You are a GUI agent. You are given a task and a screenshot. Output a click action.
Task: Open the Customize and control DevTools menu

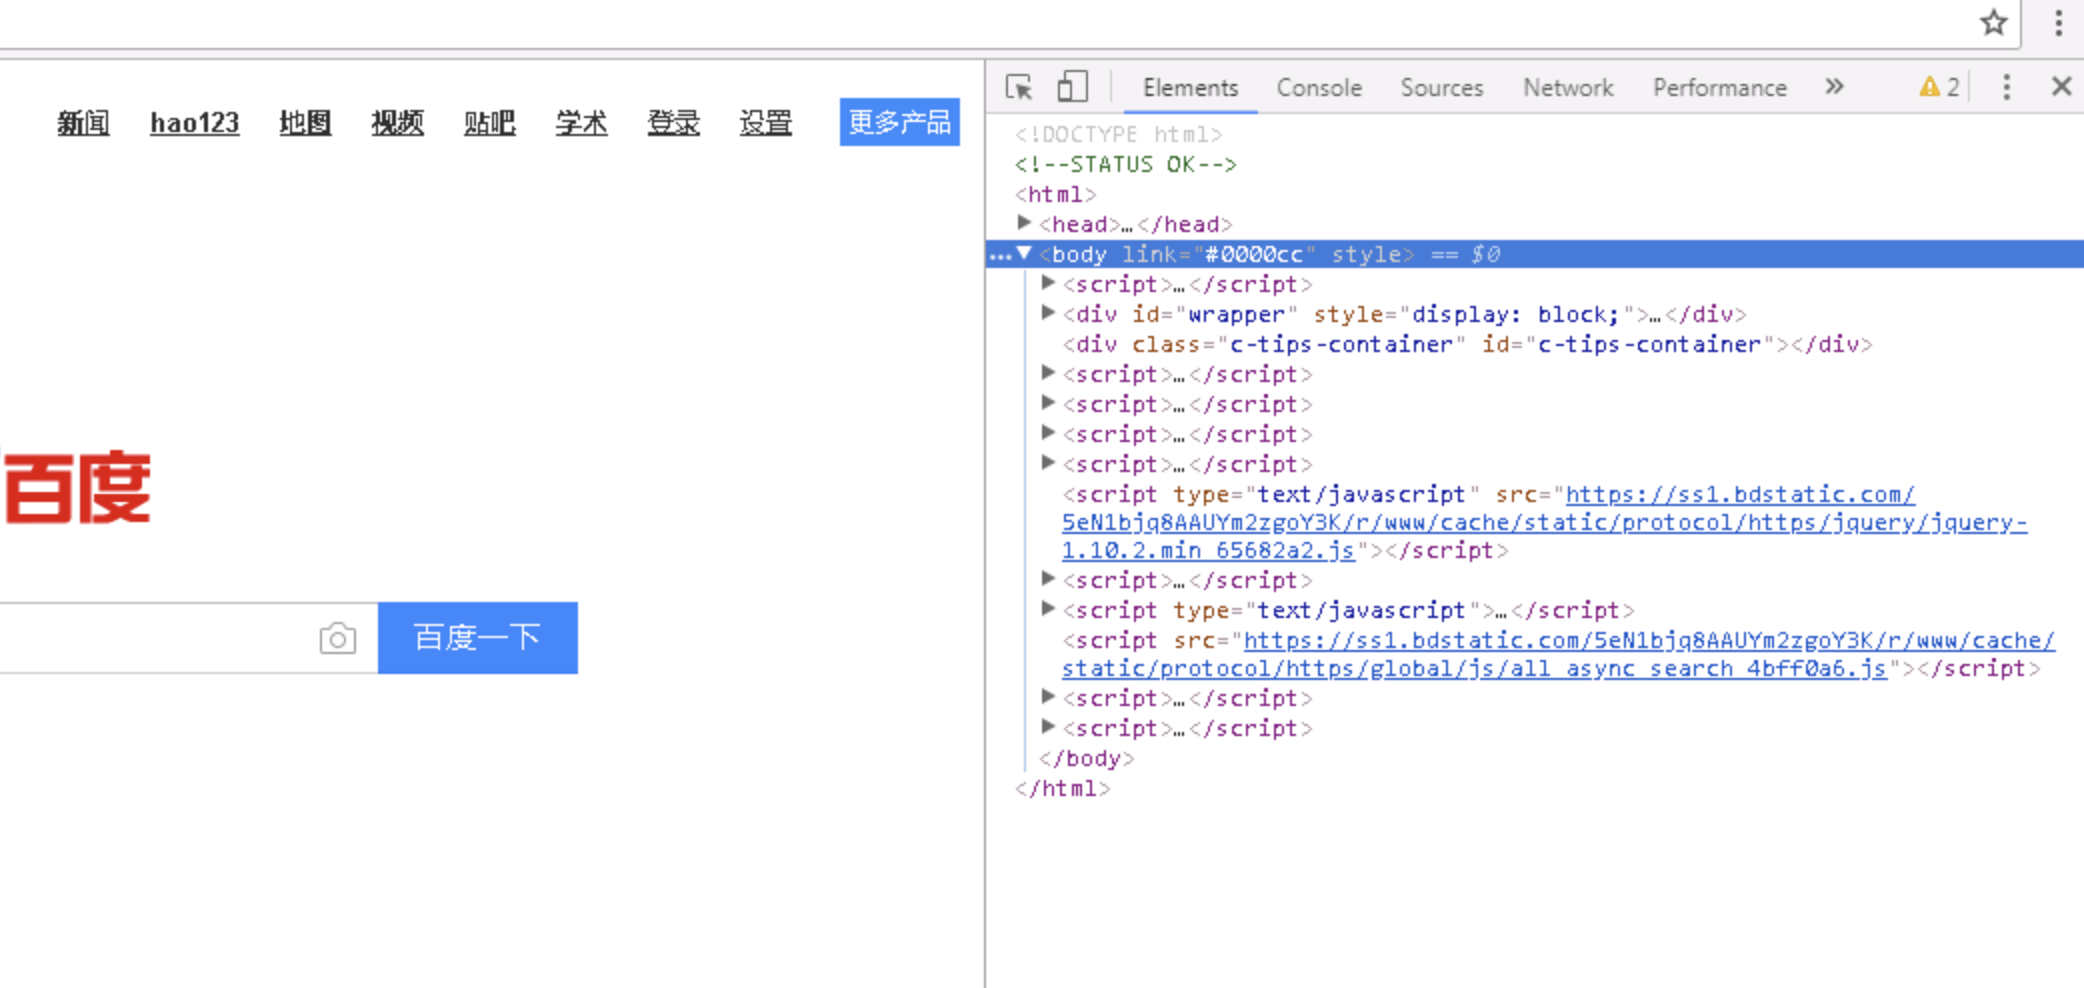pos(2006,87)
